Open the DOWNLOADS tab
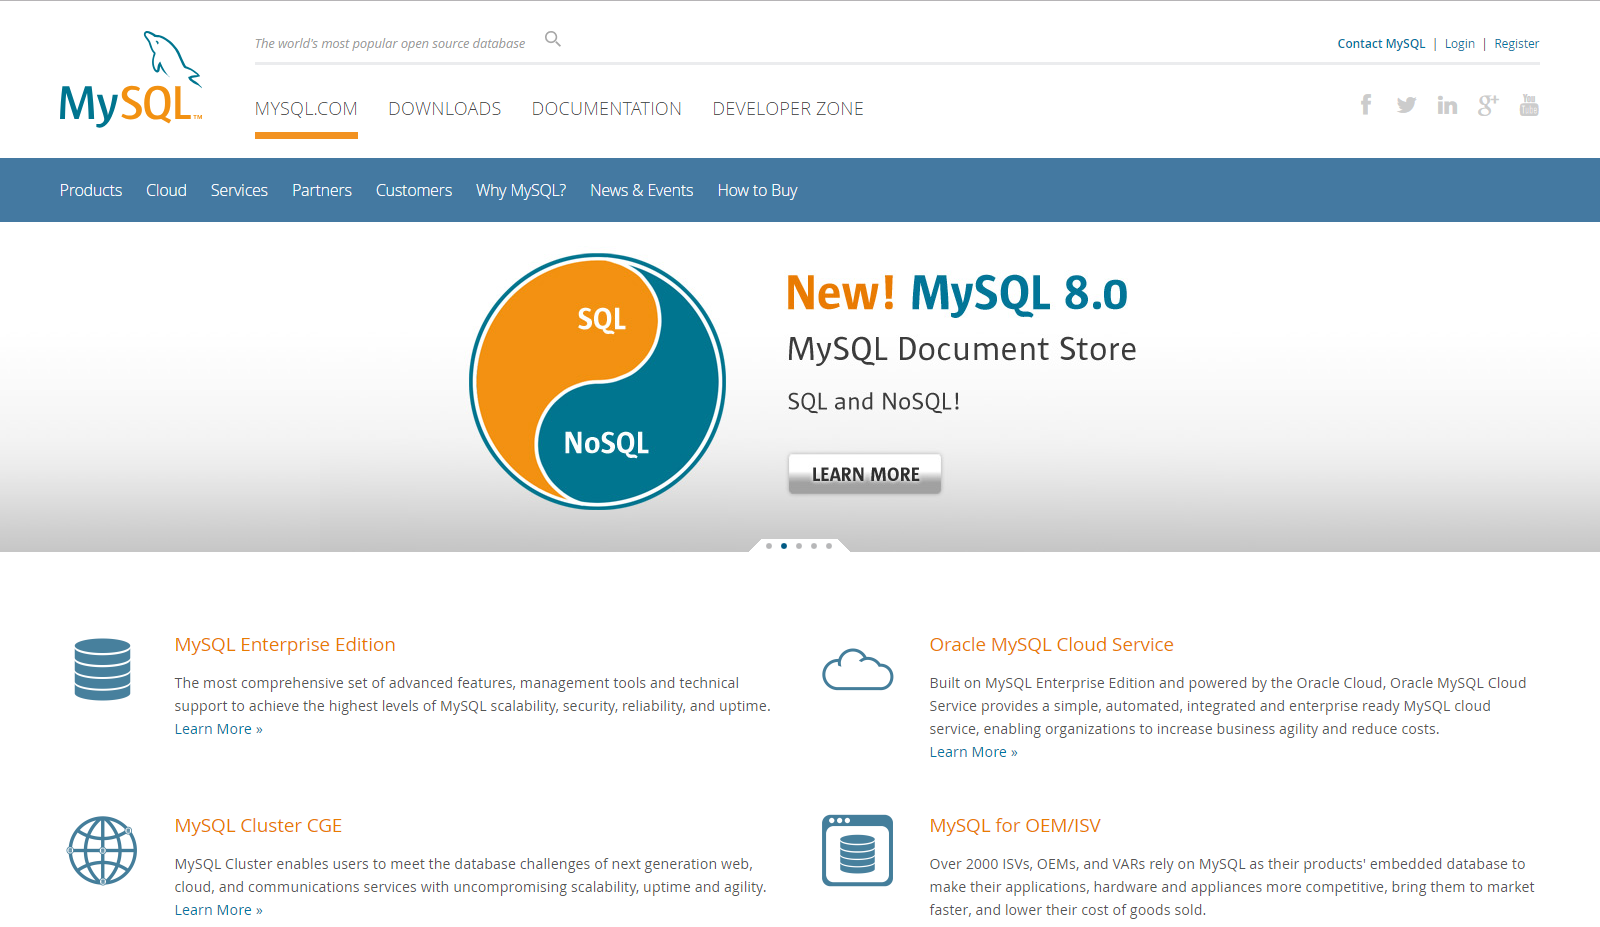 pyautogui.click(x=445, y=109)
